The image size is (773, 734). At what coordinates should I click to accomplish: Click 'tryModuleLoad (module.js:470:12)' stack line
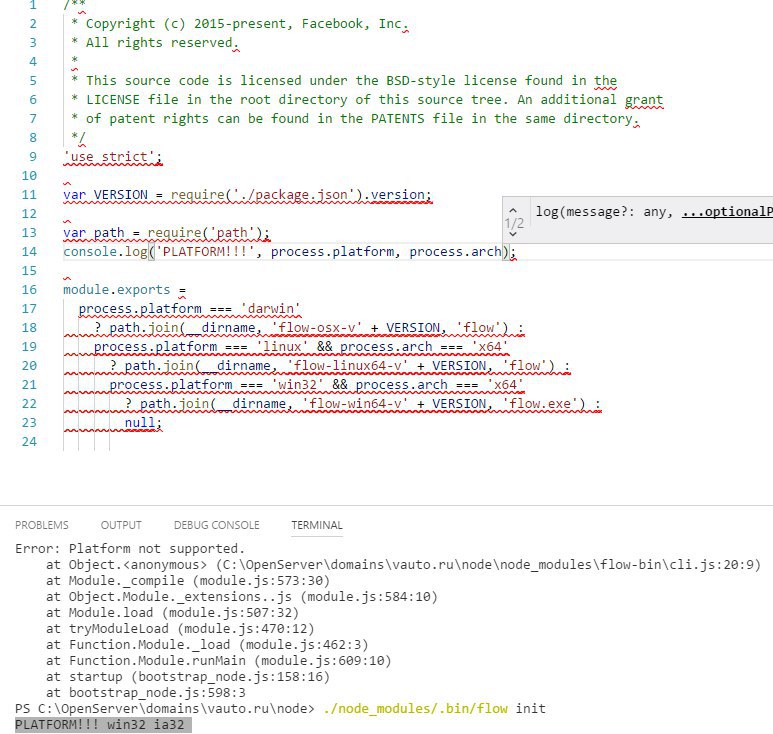191,629
